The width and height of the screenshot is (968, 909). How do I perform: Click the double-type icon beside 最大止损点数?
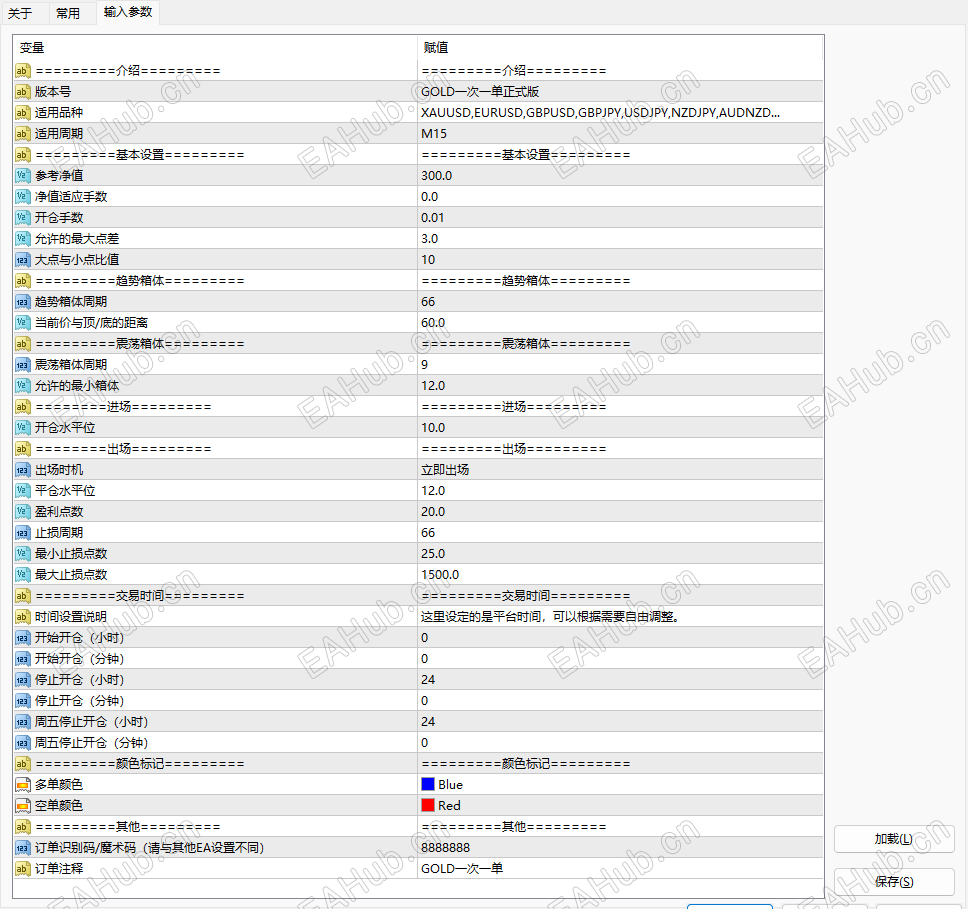[22, 575]
